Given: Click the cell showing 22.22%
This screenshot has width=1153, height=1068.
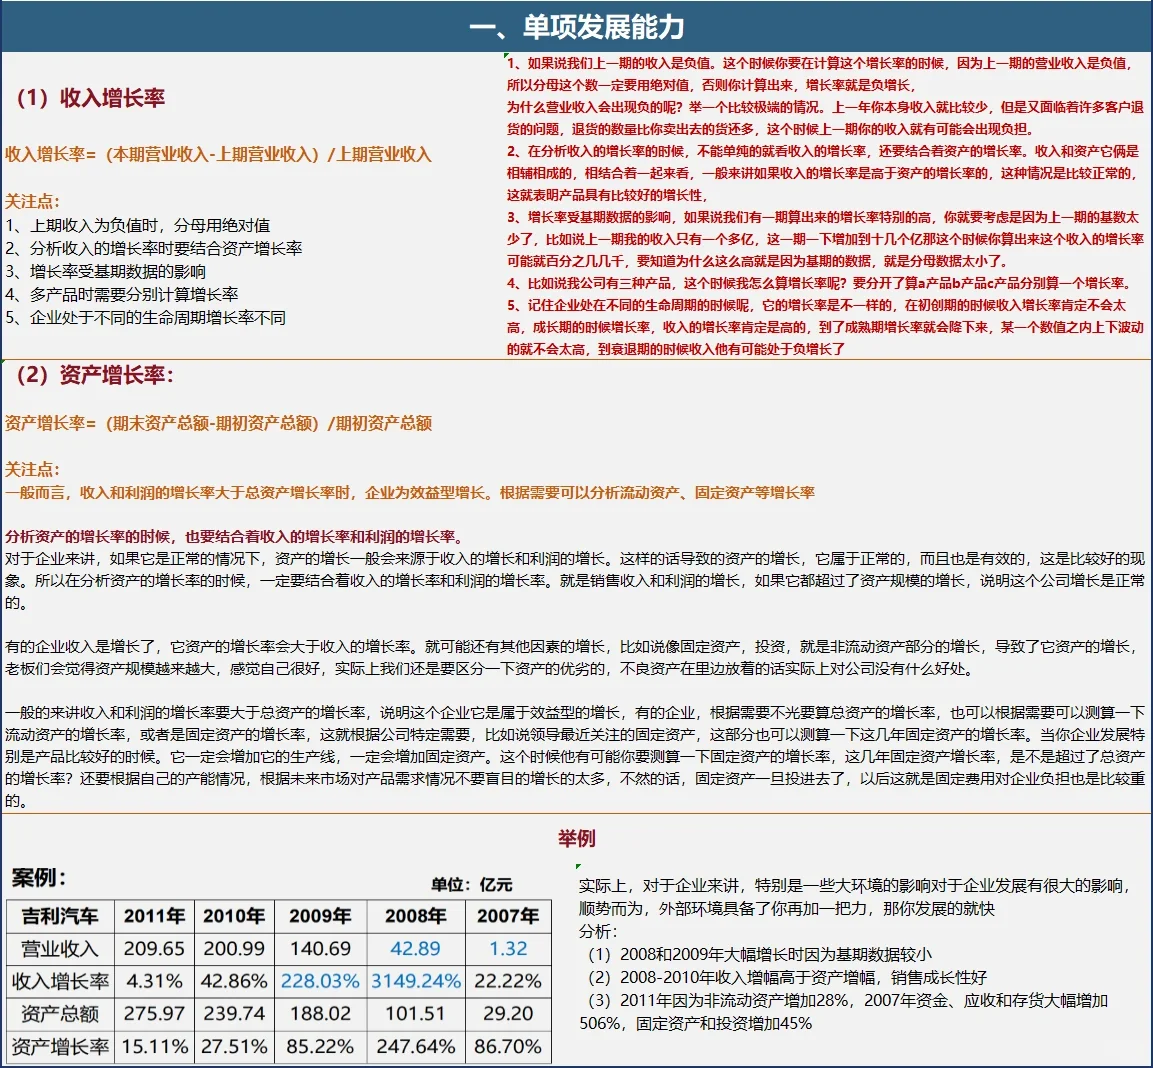Looking at the screenshot, I should pos(508,981).
